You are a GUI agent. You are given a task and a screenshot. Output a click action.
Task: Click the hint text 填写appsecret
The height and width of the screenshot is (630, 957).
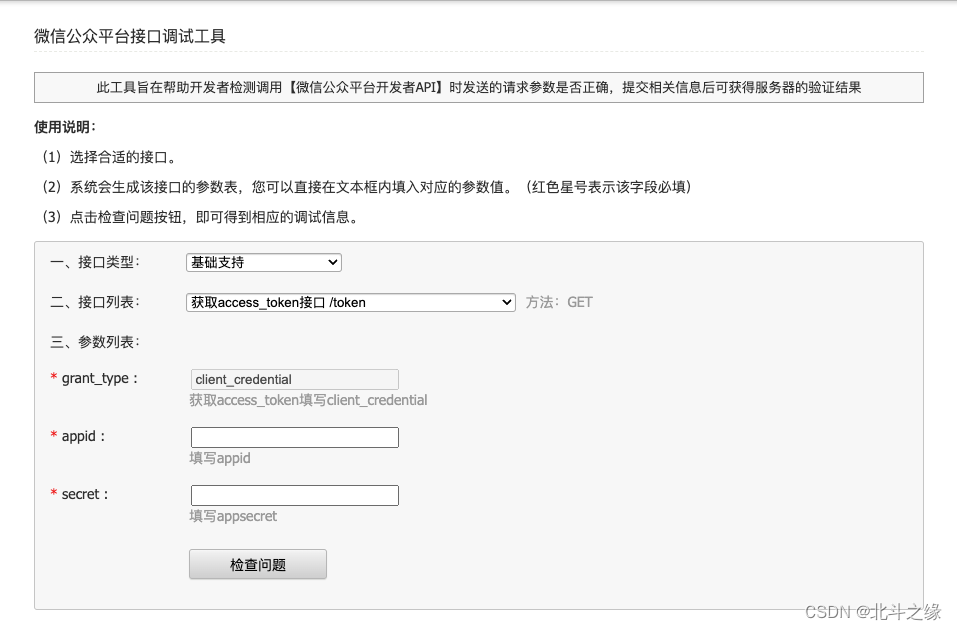click(233, 516)
